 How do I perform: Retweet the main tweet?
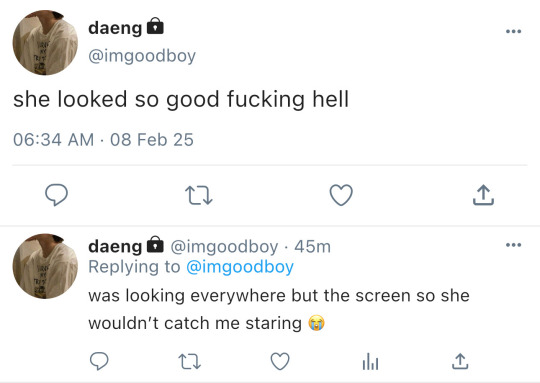199,195
